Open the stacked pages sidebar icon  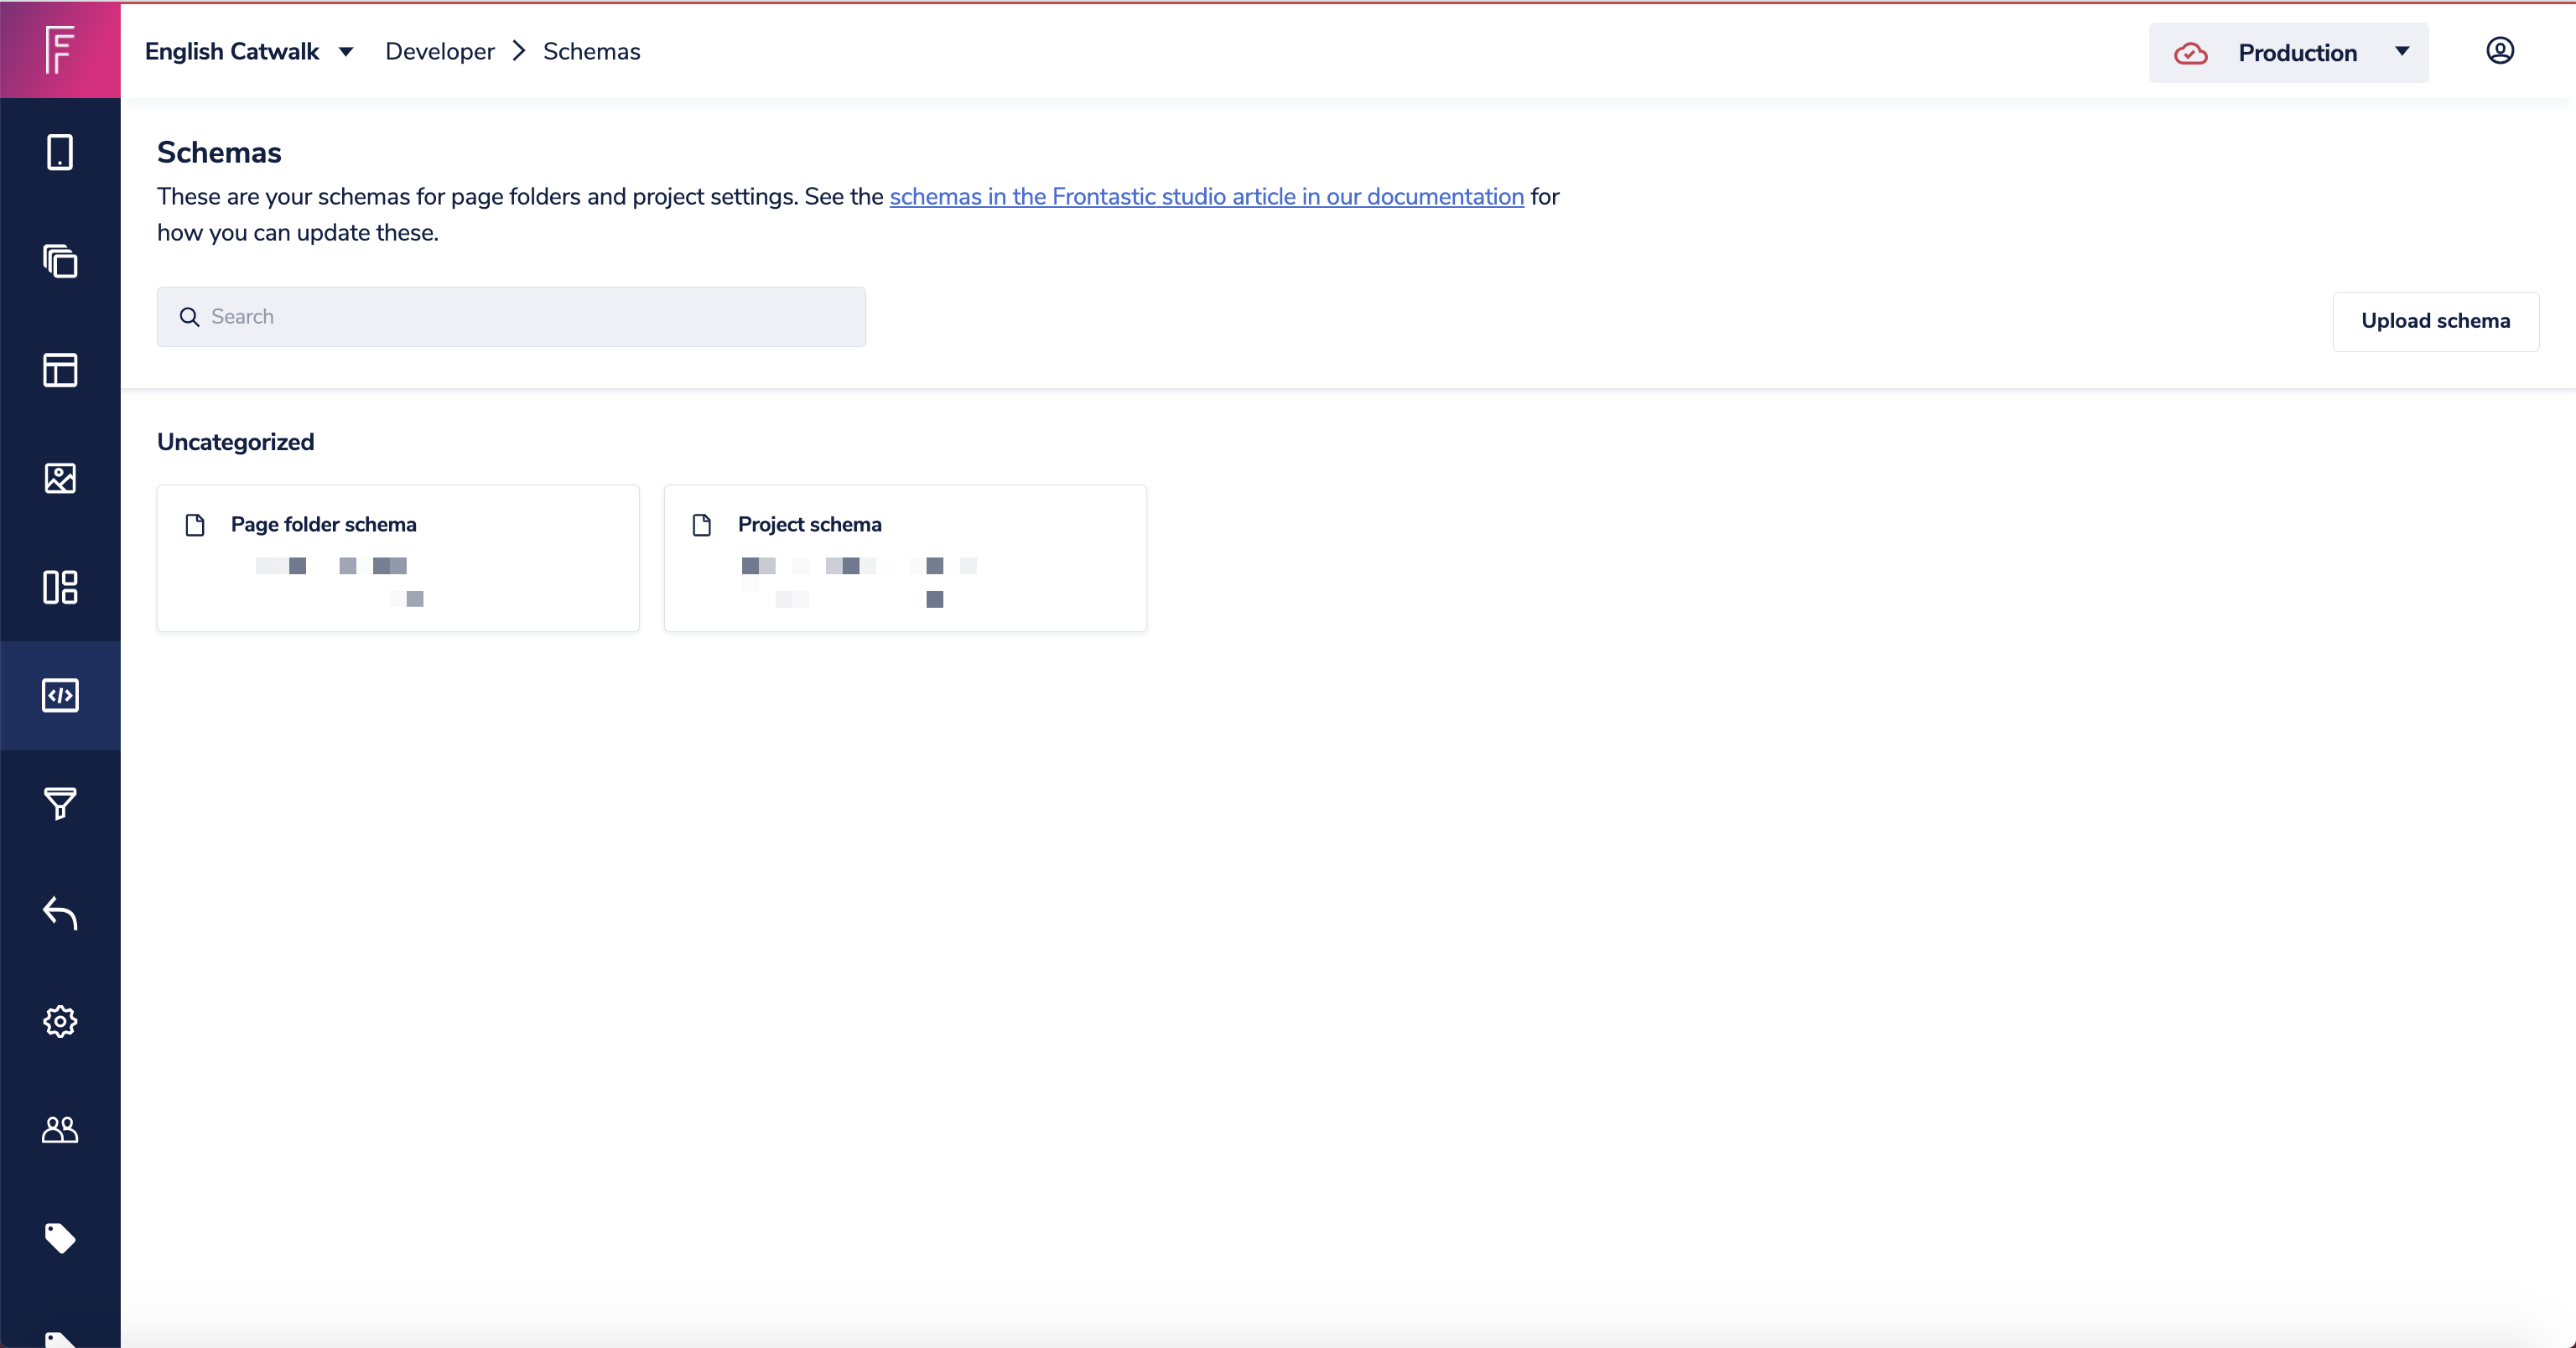click(x=60, y=261)
